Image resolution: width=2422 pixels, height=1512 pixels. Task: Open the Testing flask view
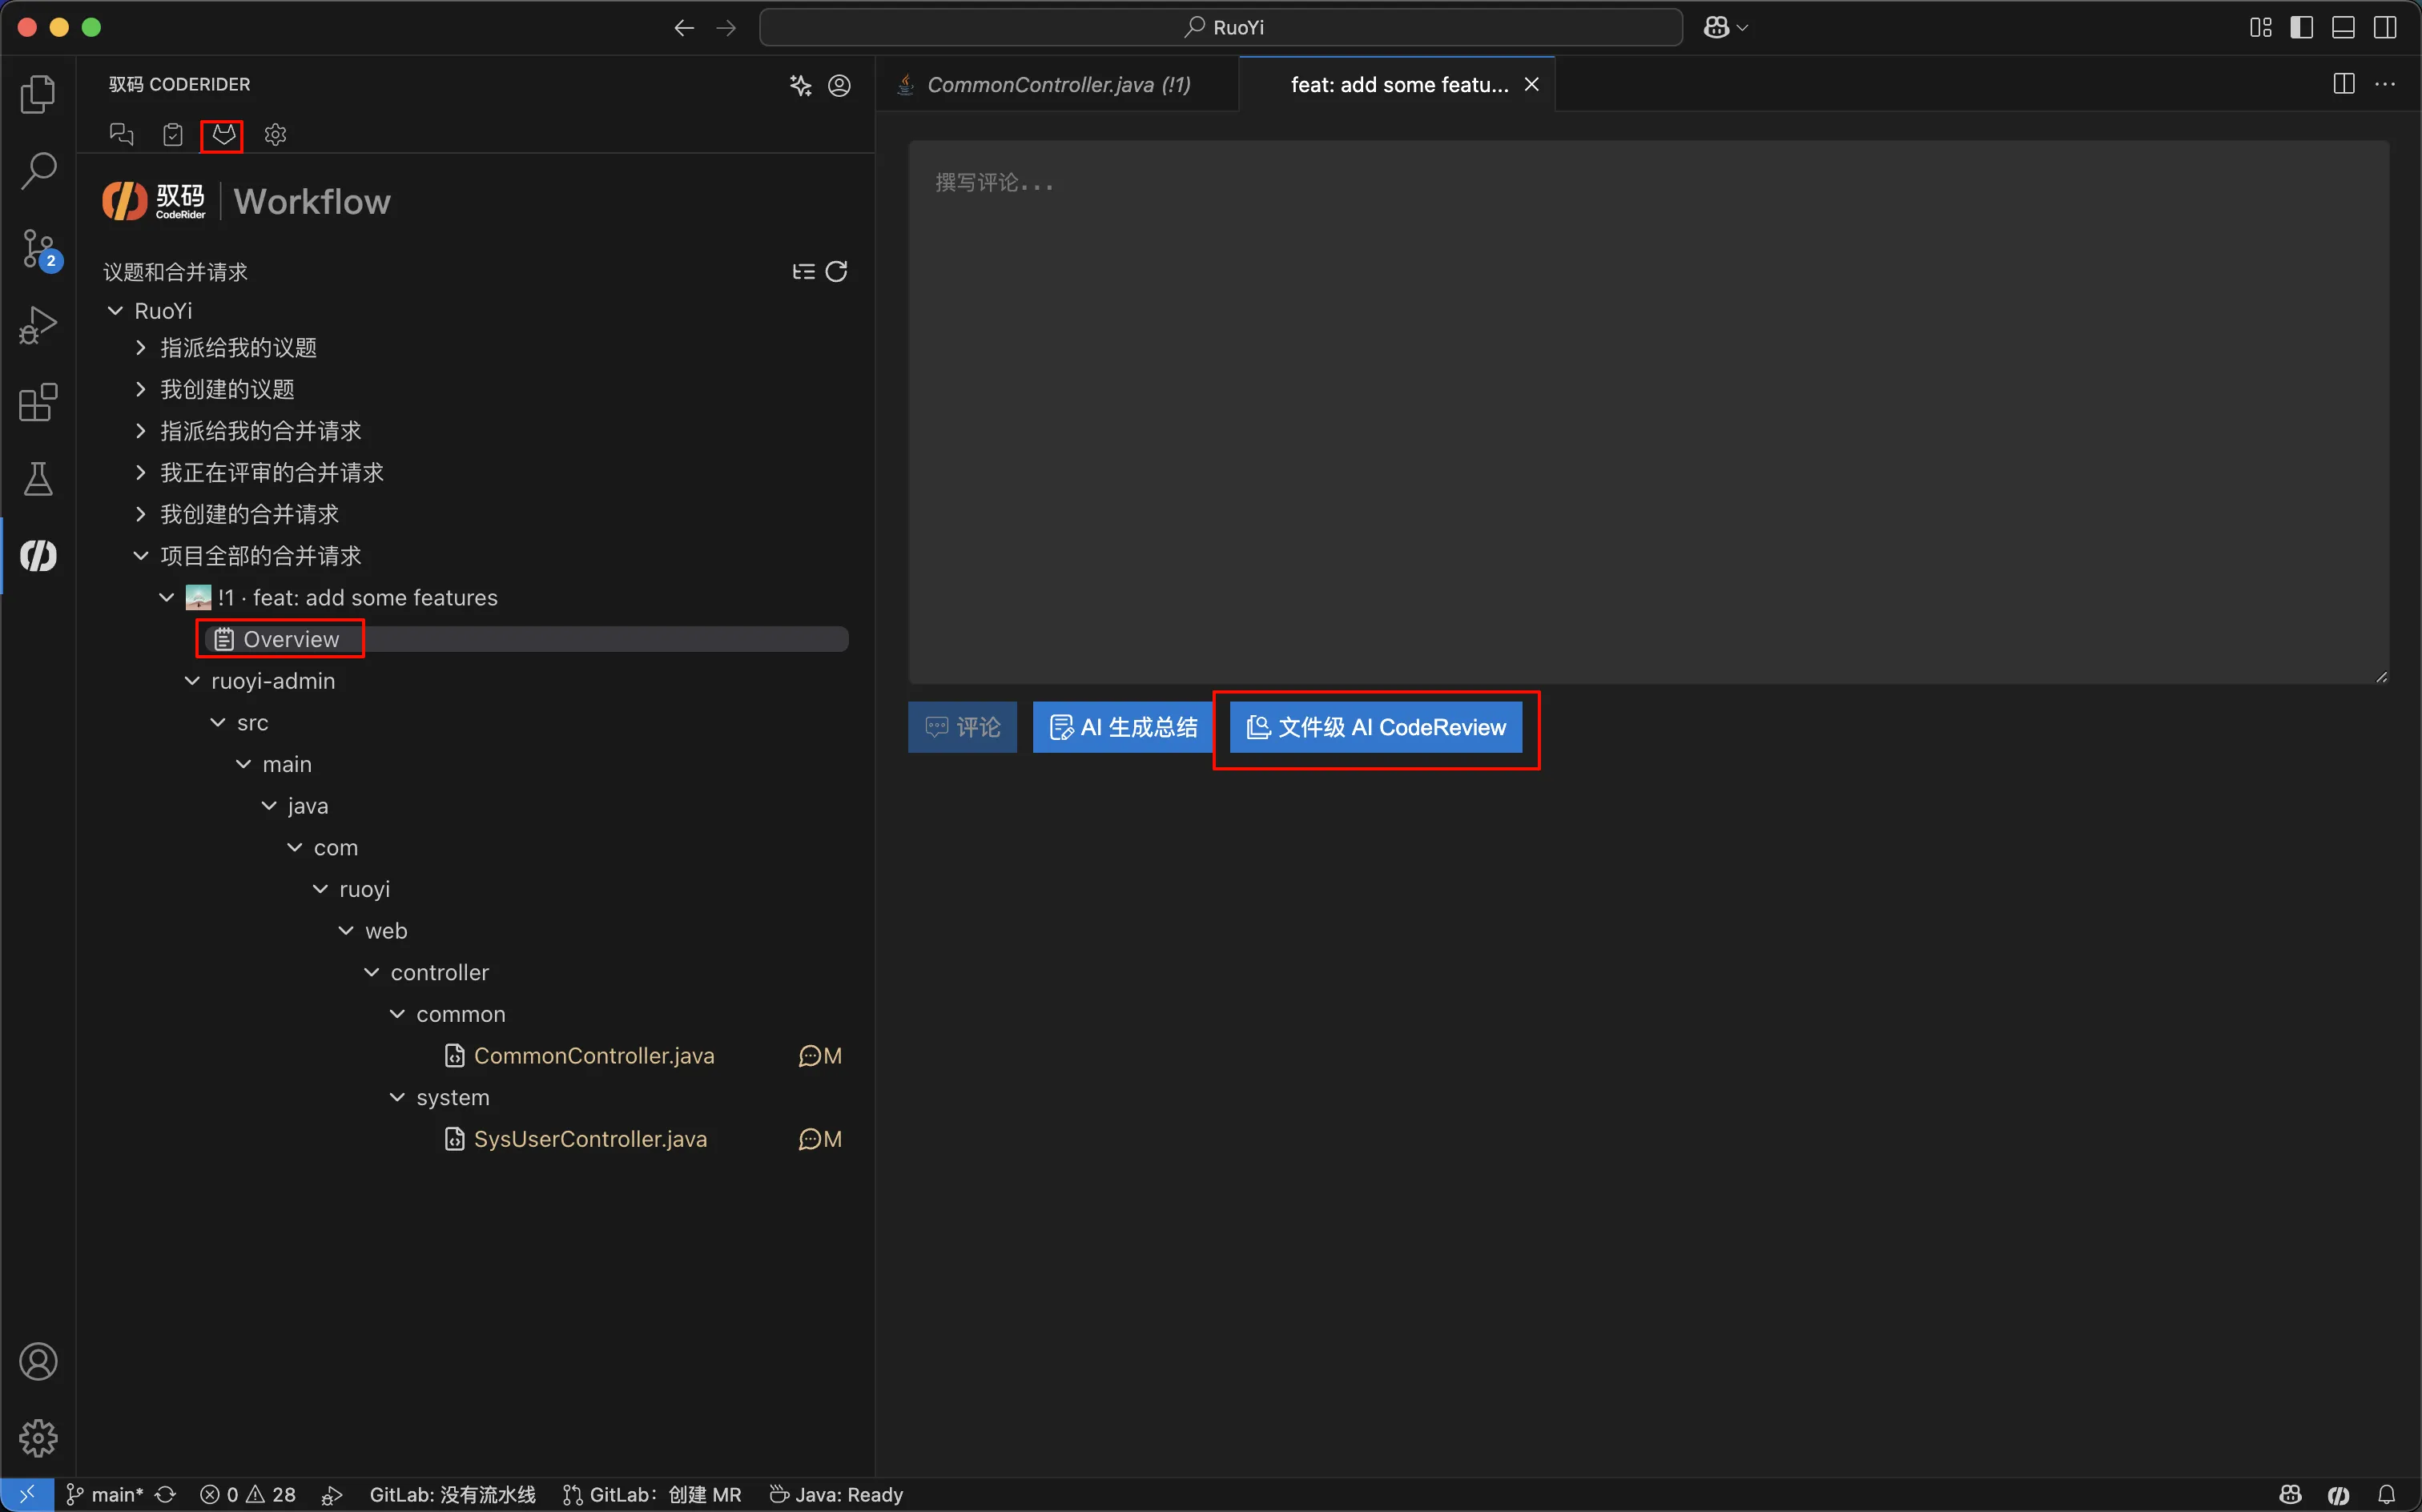38,479
